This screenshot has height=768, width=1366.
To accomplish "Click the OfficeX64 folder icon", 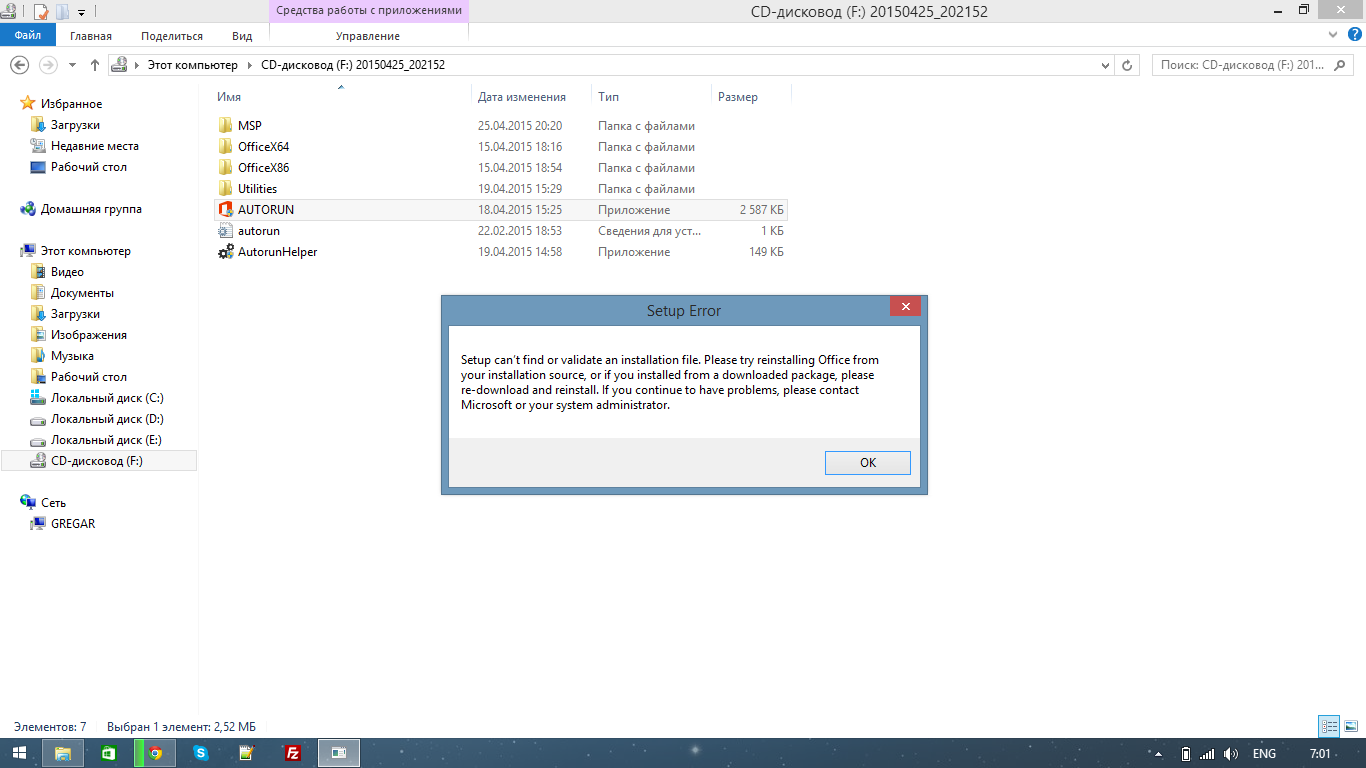I will (226, 147).
